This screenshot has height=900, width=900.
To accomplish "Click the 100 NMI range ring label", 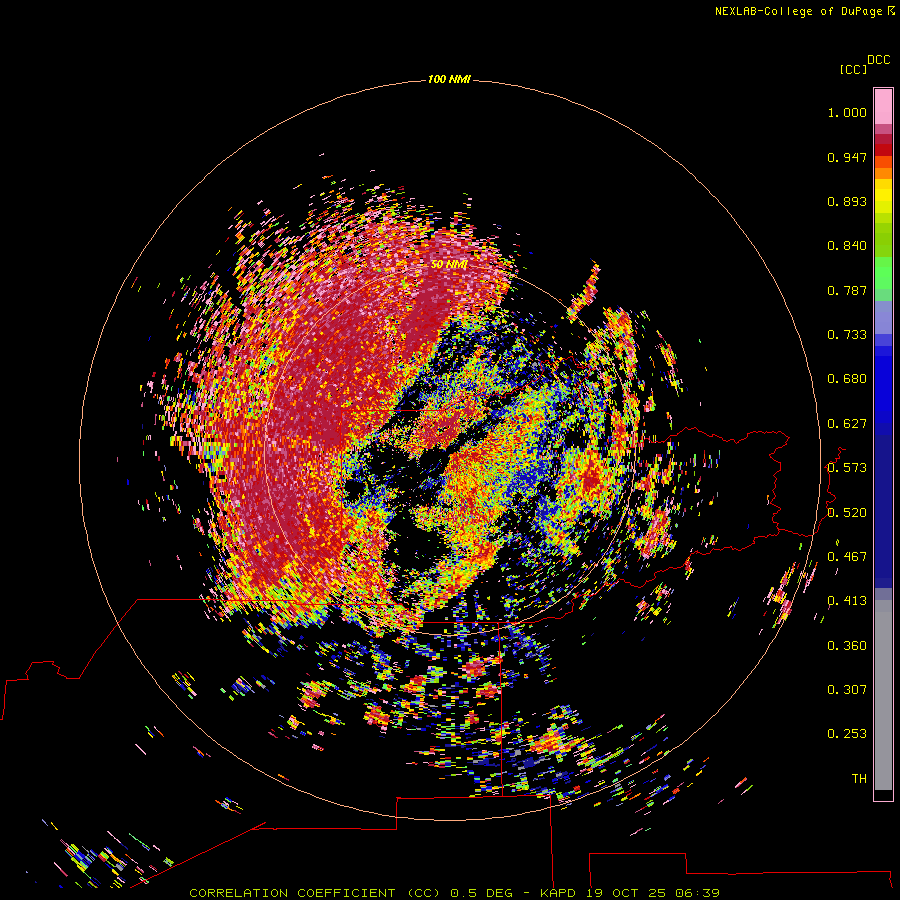I will [449, 79].
